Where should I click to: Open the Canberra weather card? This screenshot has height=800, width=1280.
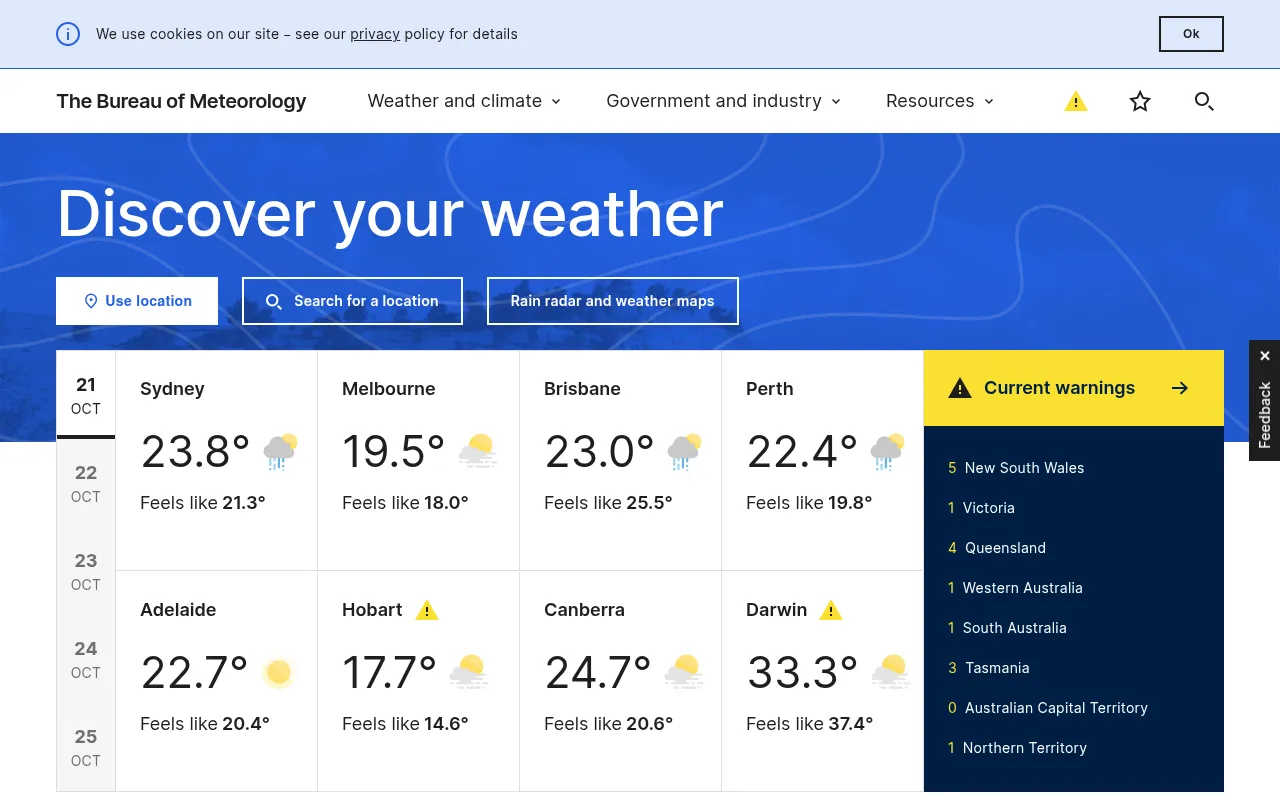621,681
